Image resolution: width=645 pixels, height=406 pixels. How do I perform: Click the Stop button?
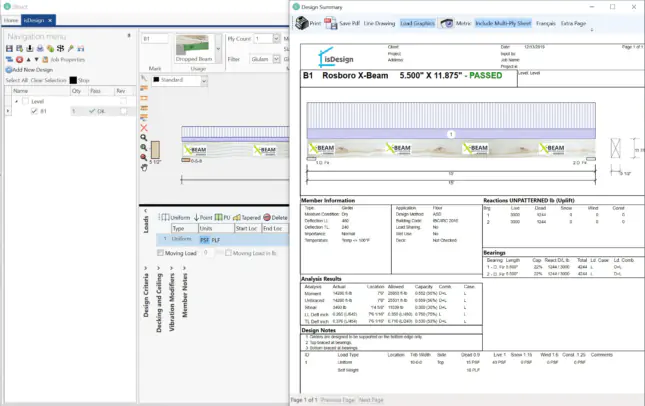coord(79,80)
